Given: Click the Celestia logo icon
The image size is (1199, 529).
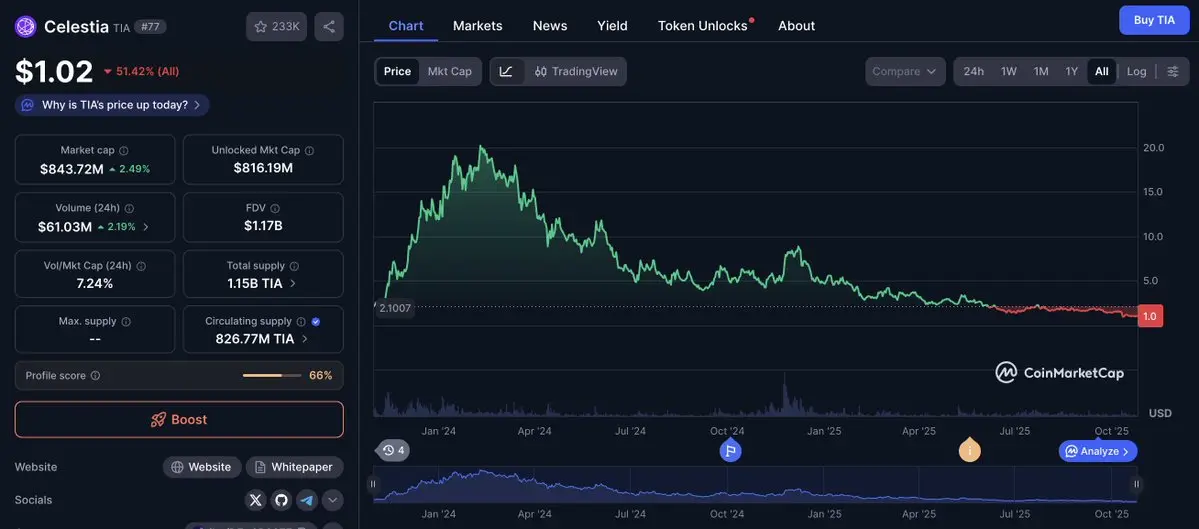Looking at the screenshot, I should (x=26, y=27).
